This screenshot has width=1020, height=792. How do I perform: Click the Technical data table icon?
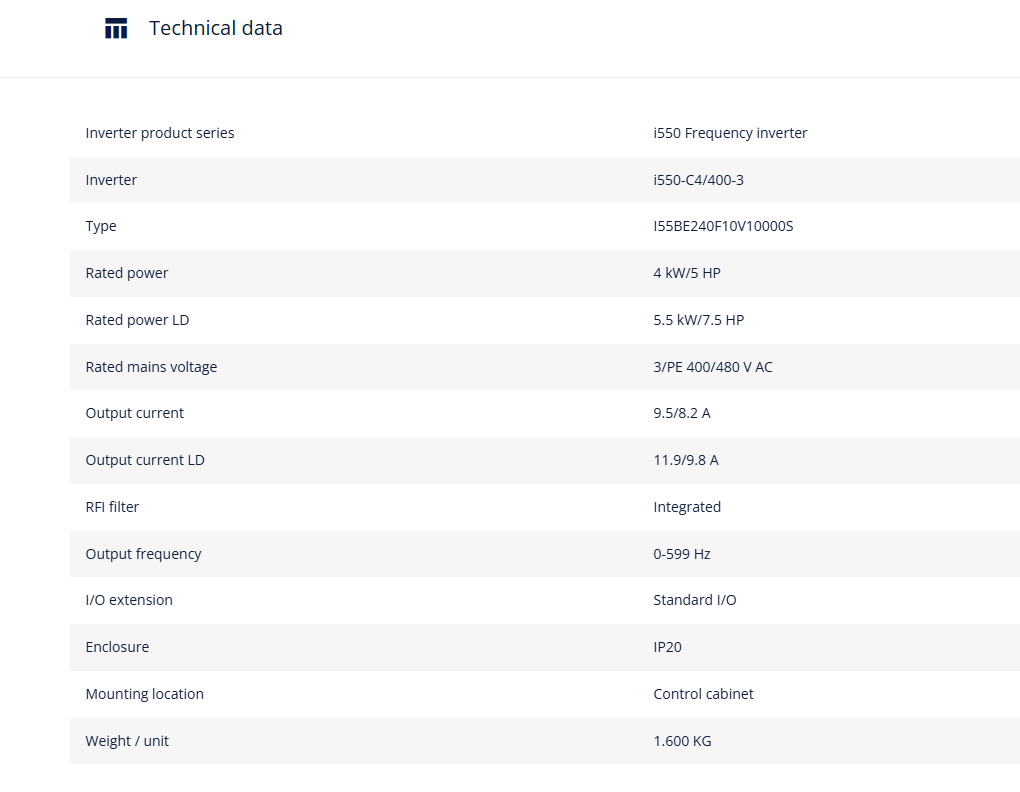(116, 29)
